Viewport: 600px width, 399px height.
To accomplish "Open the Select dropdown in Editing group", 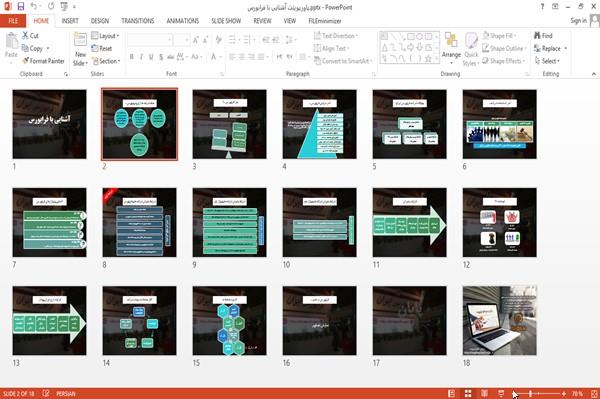I will (x=547, y=61).
